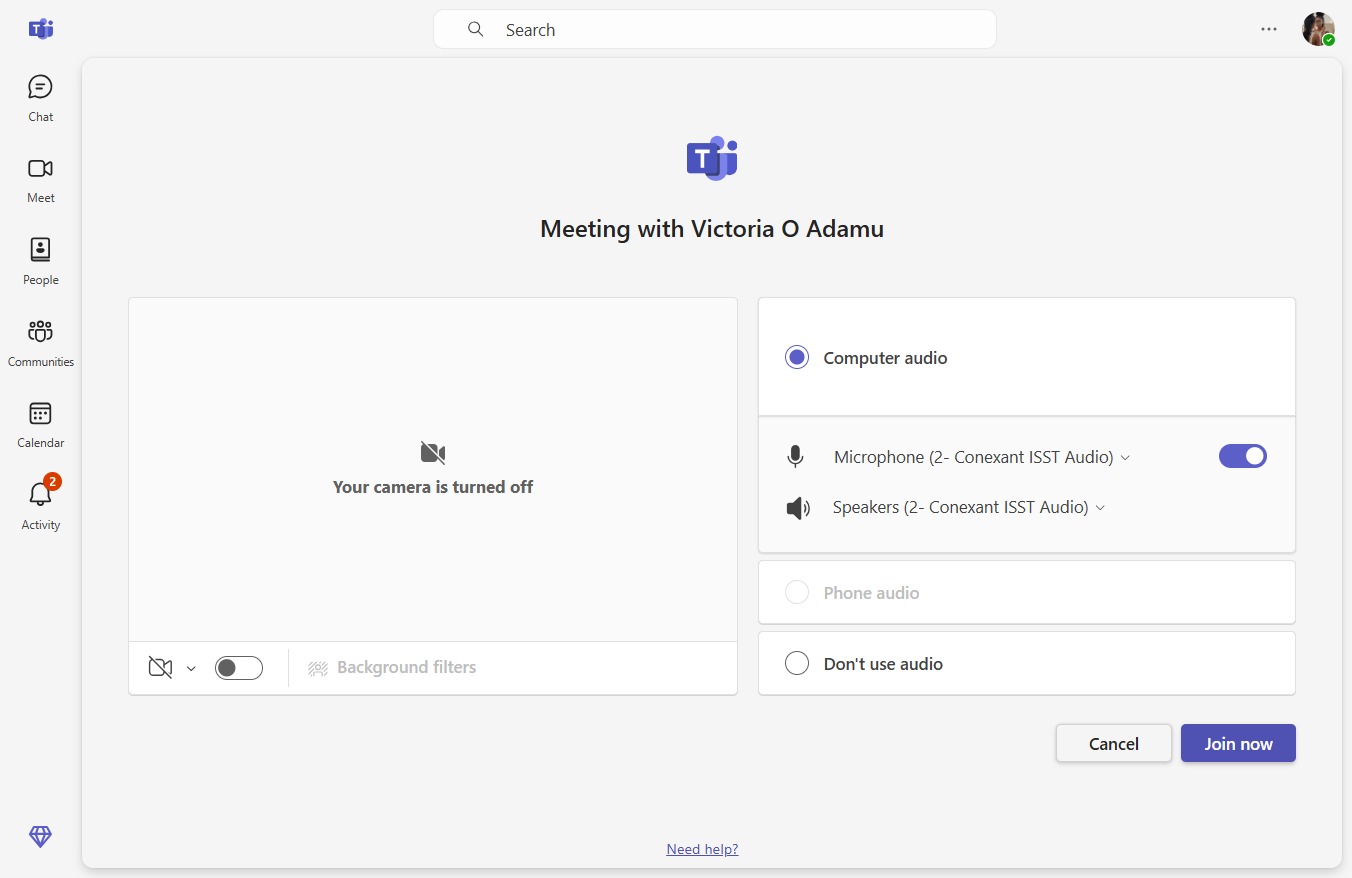
Task: Open the People contacts section
Action: 41,261
